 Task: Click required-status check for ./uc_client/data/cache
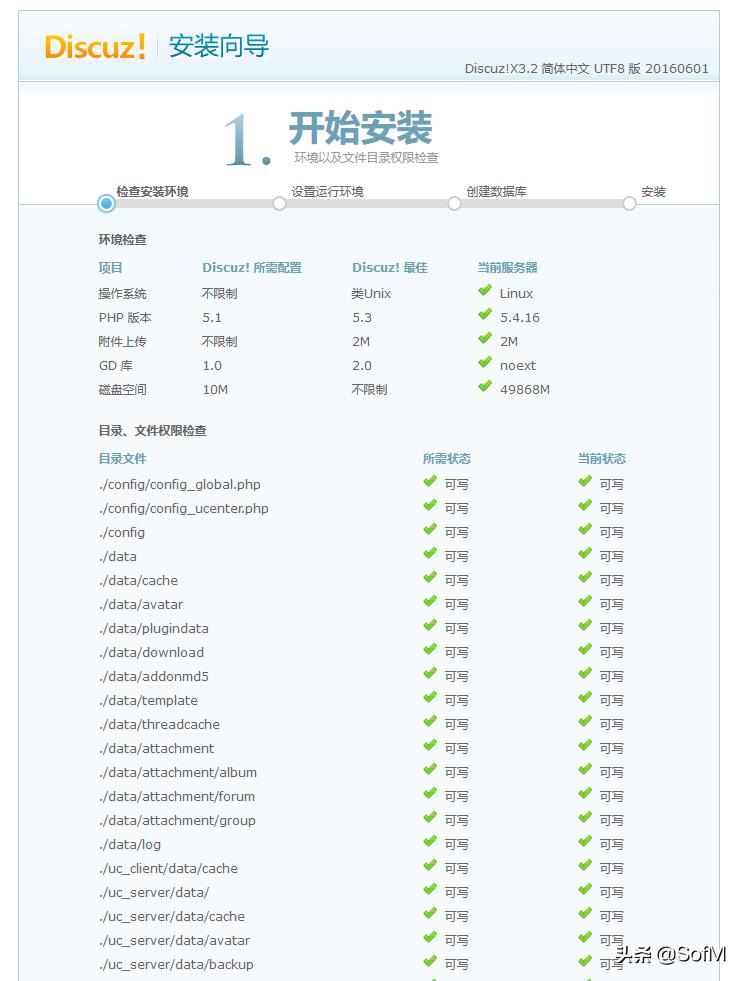[x=430, y=865]
